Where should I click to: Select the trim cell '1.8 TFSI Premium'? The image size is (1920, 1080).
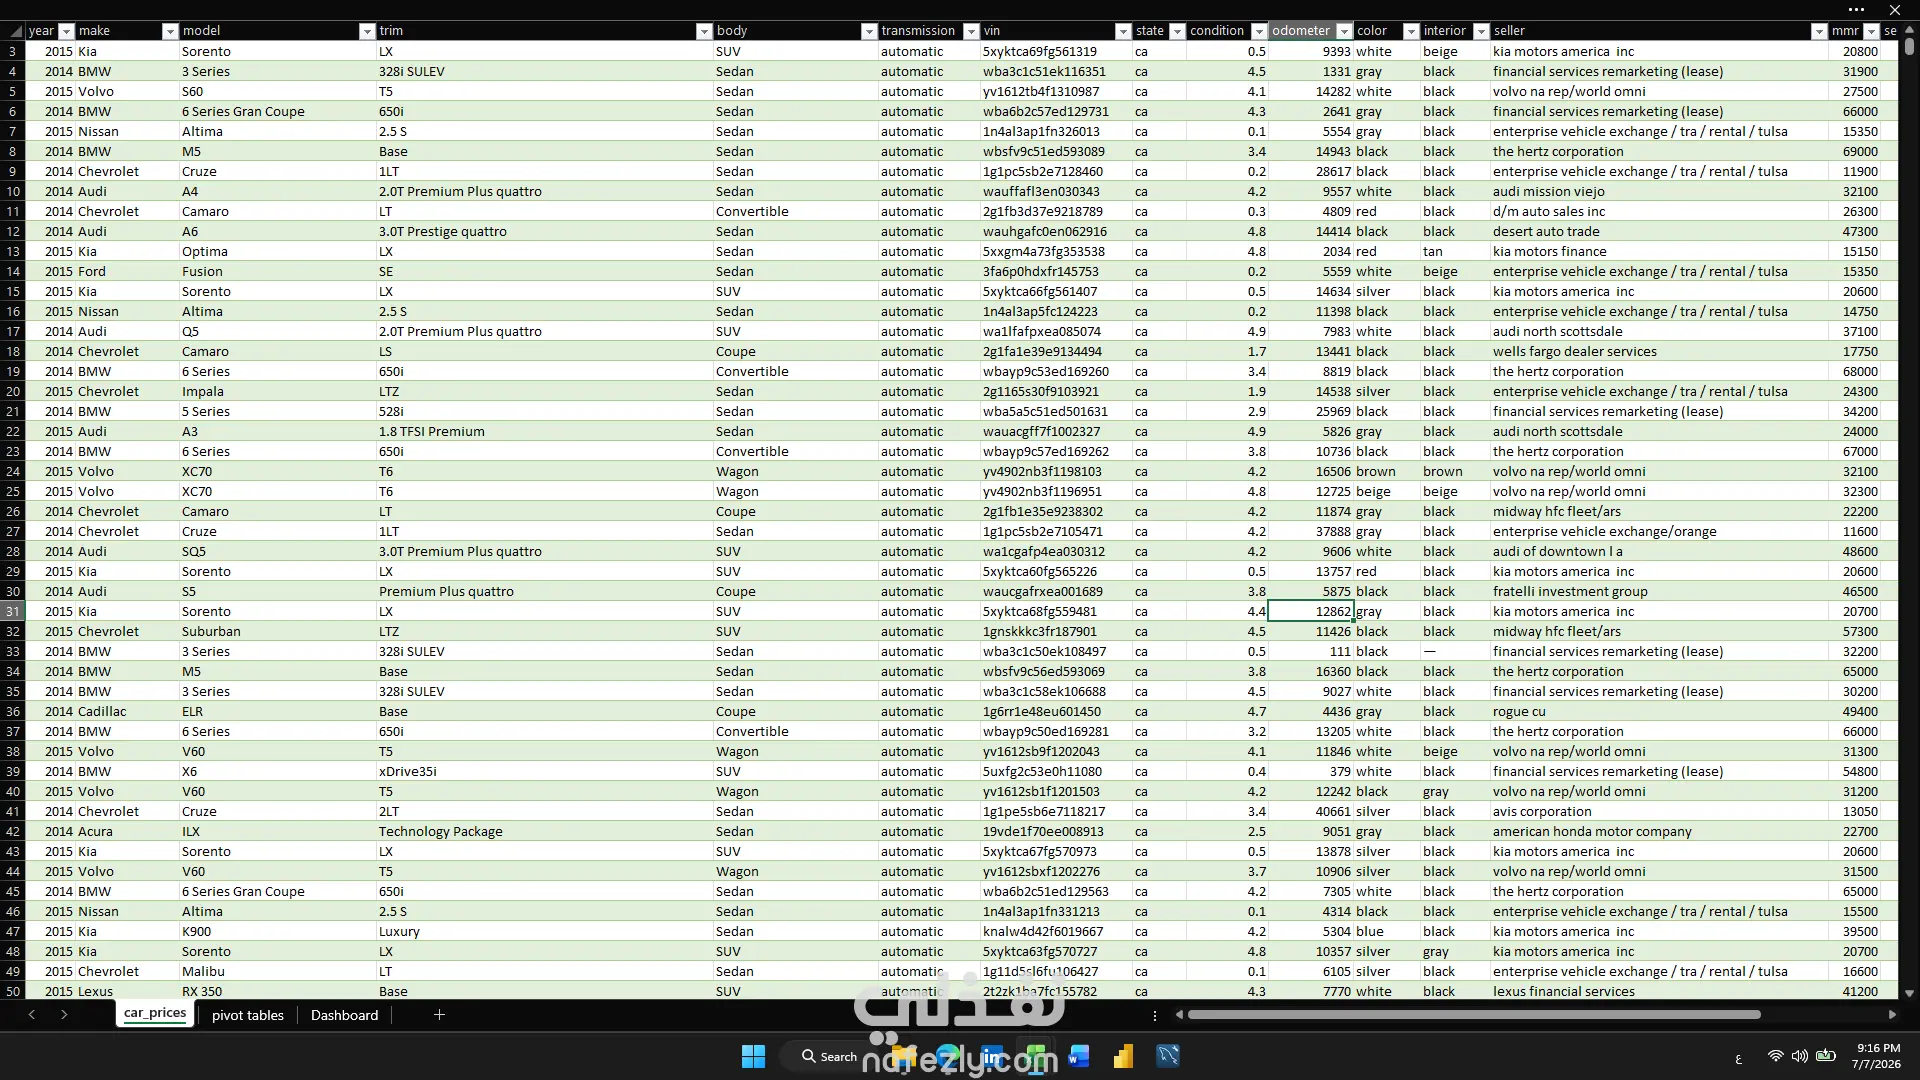pyautogui.click(x=544, y=431)
